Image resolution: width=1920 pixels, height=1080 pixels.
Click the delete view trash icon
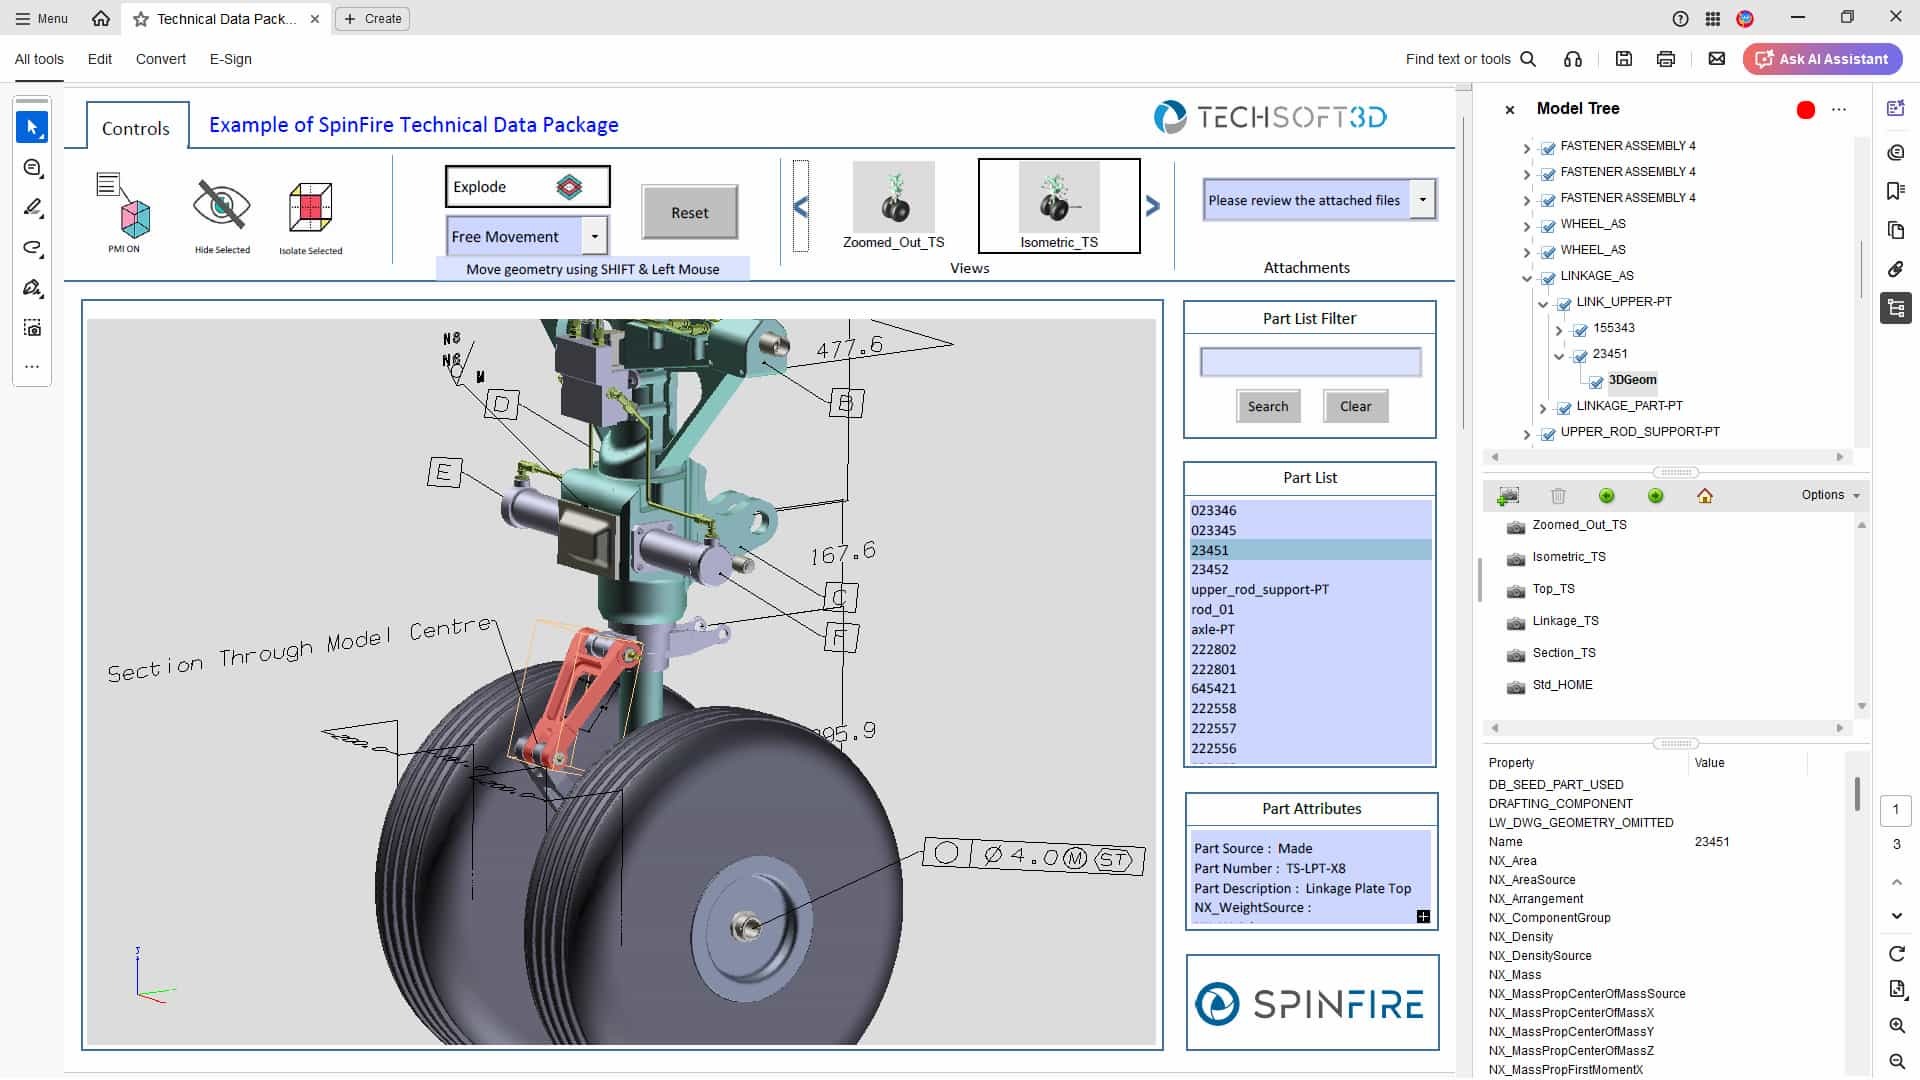[1558, 496]
